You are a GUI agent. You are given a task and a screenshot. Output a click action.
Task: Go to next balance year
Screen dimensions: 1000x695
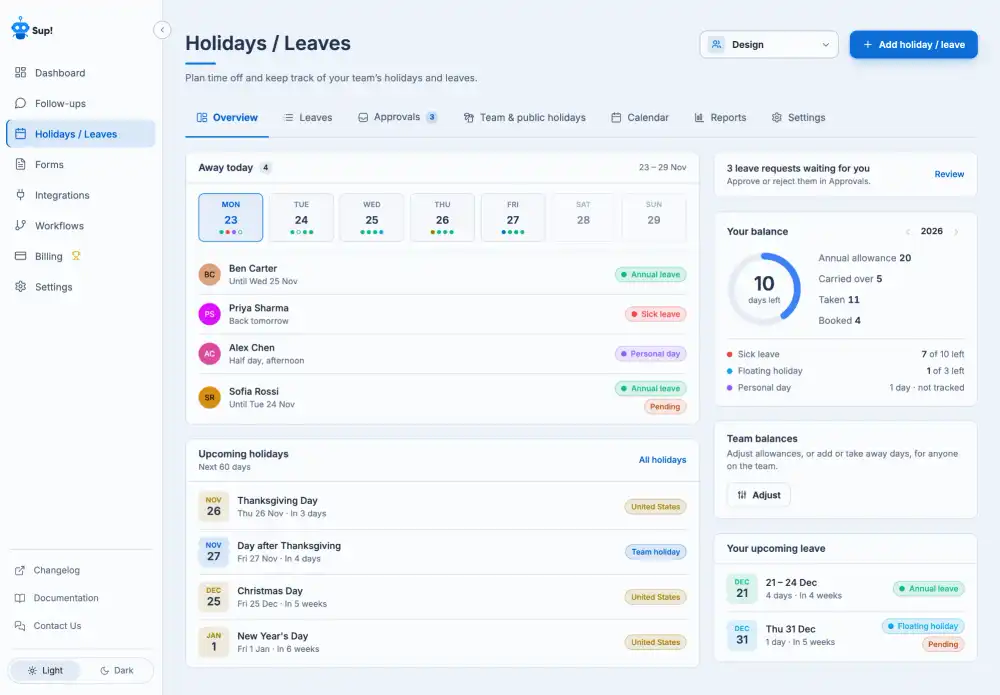pyautogui.click(x=956, y=231)
